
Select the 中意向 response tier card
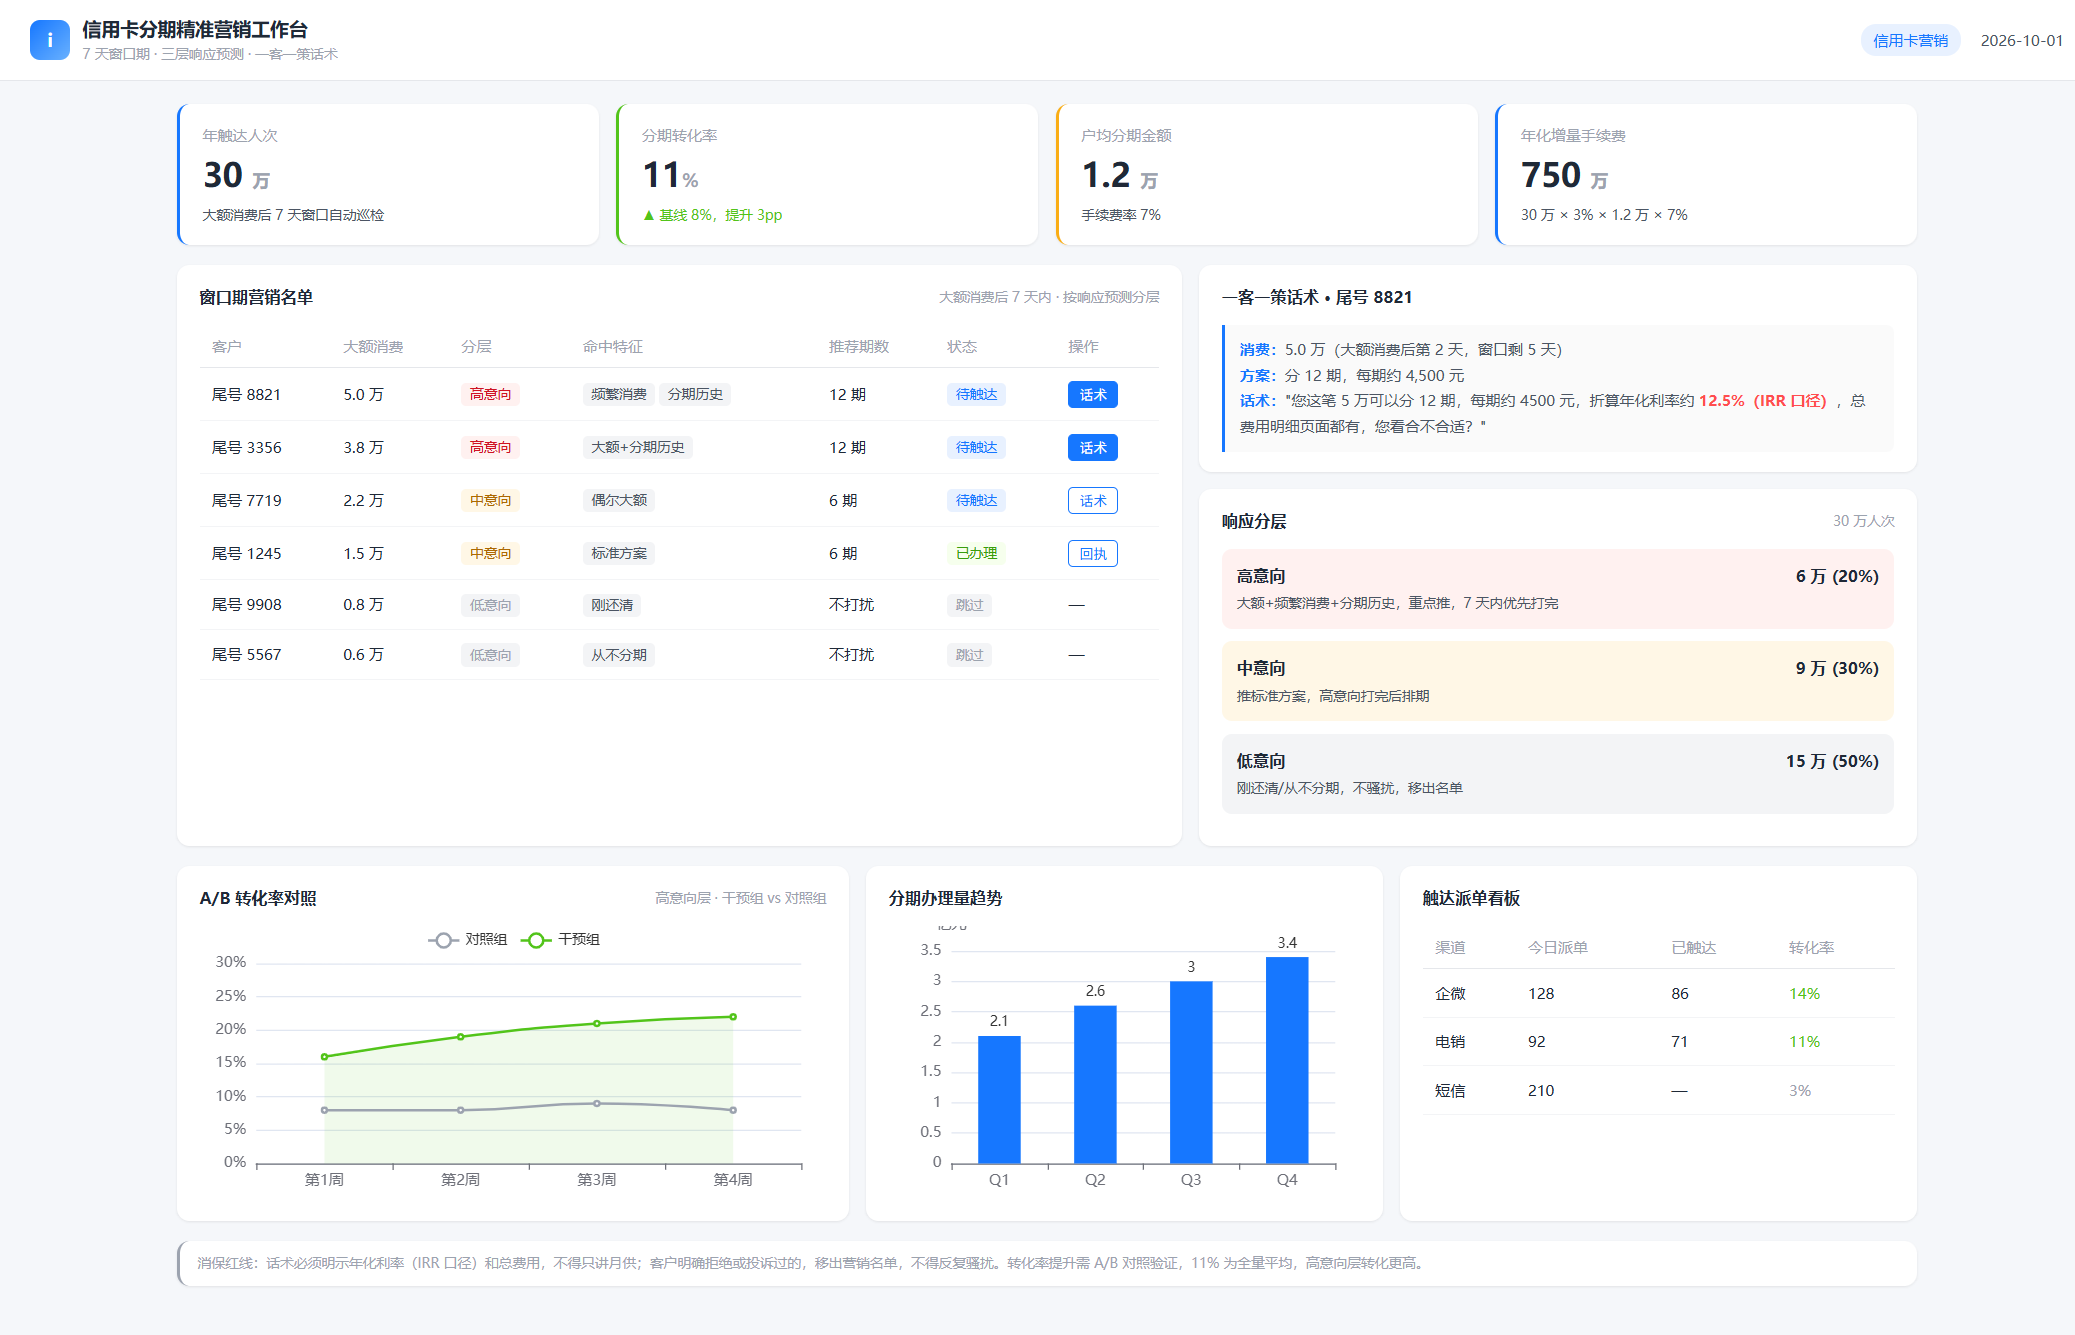pos(1557,681)
